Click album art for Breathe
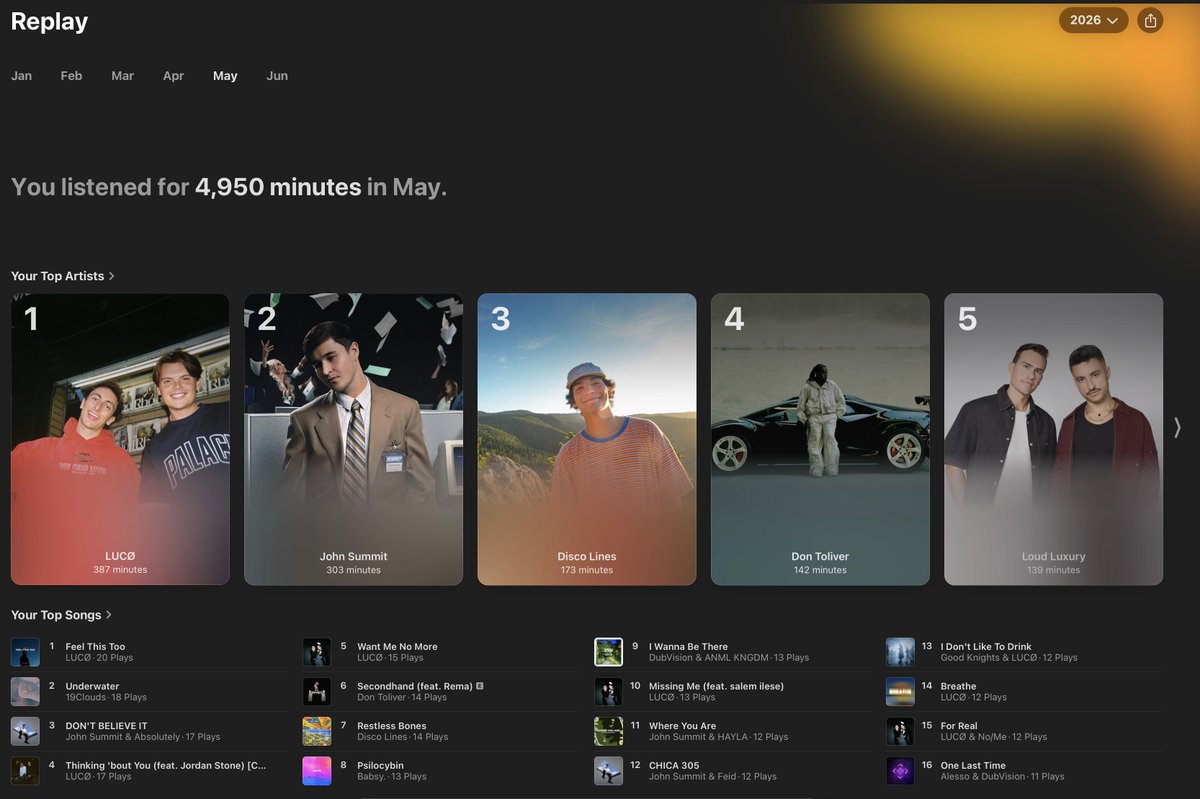Image resolution: width=1200 pixels, height=799 pixels. pyautogui.click(x=900, y=692)
